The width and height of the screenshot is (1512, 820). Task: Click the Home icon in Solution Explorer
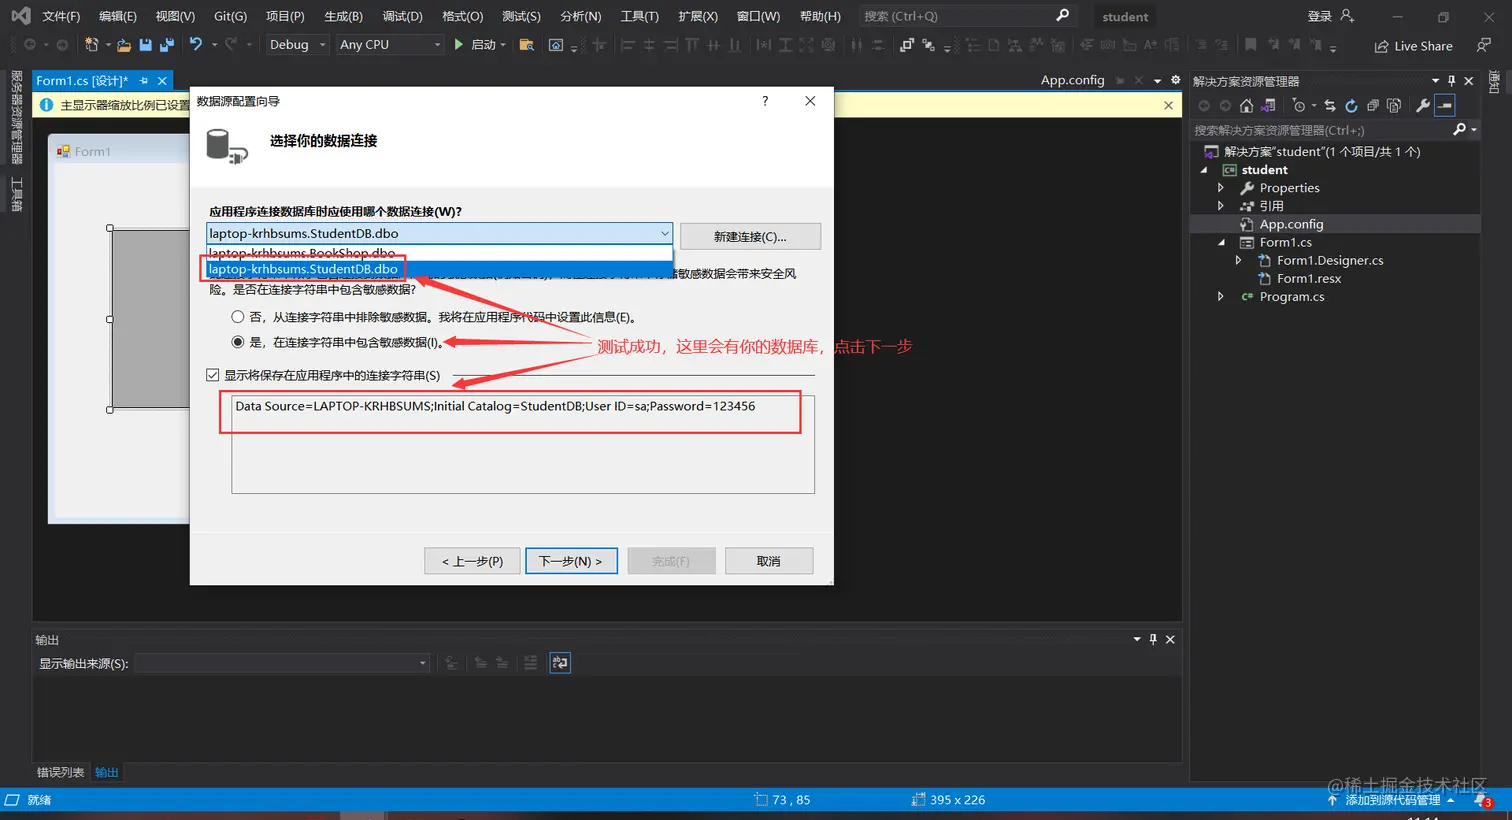(1246, 106)
